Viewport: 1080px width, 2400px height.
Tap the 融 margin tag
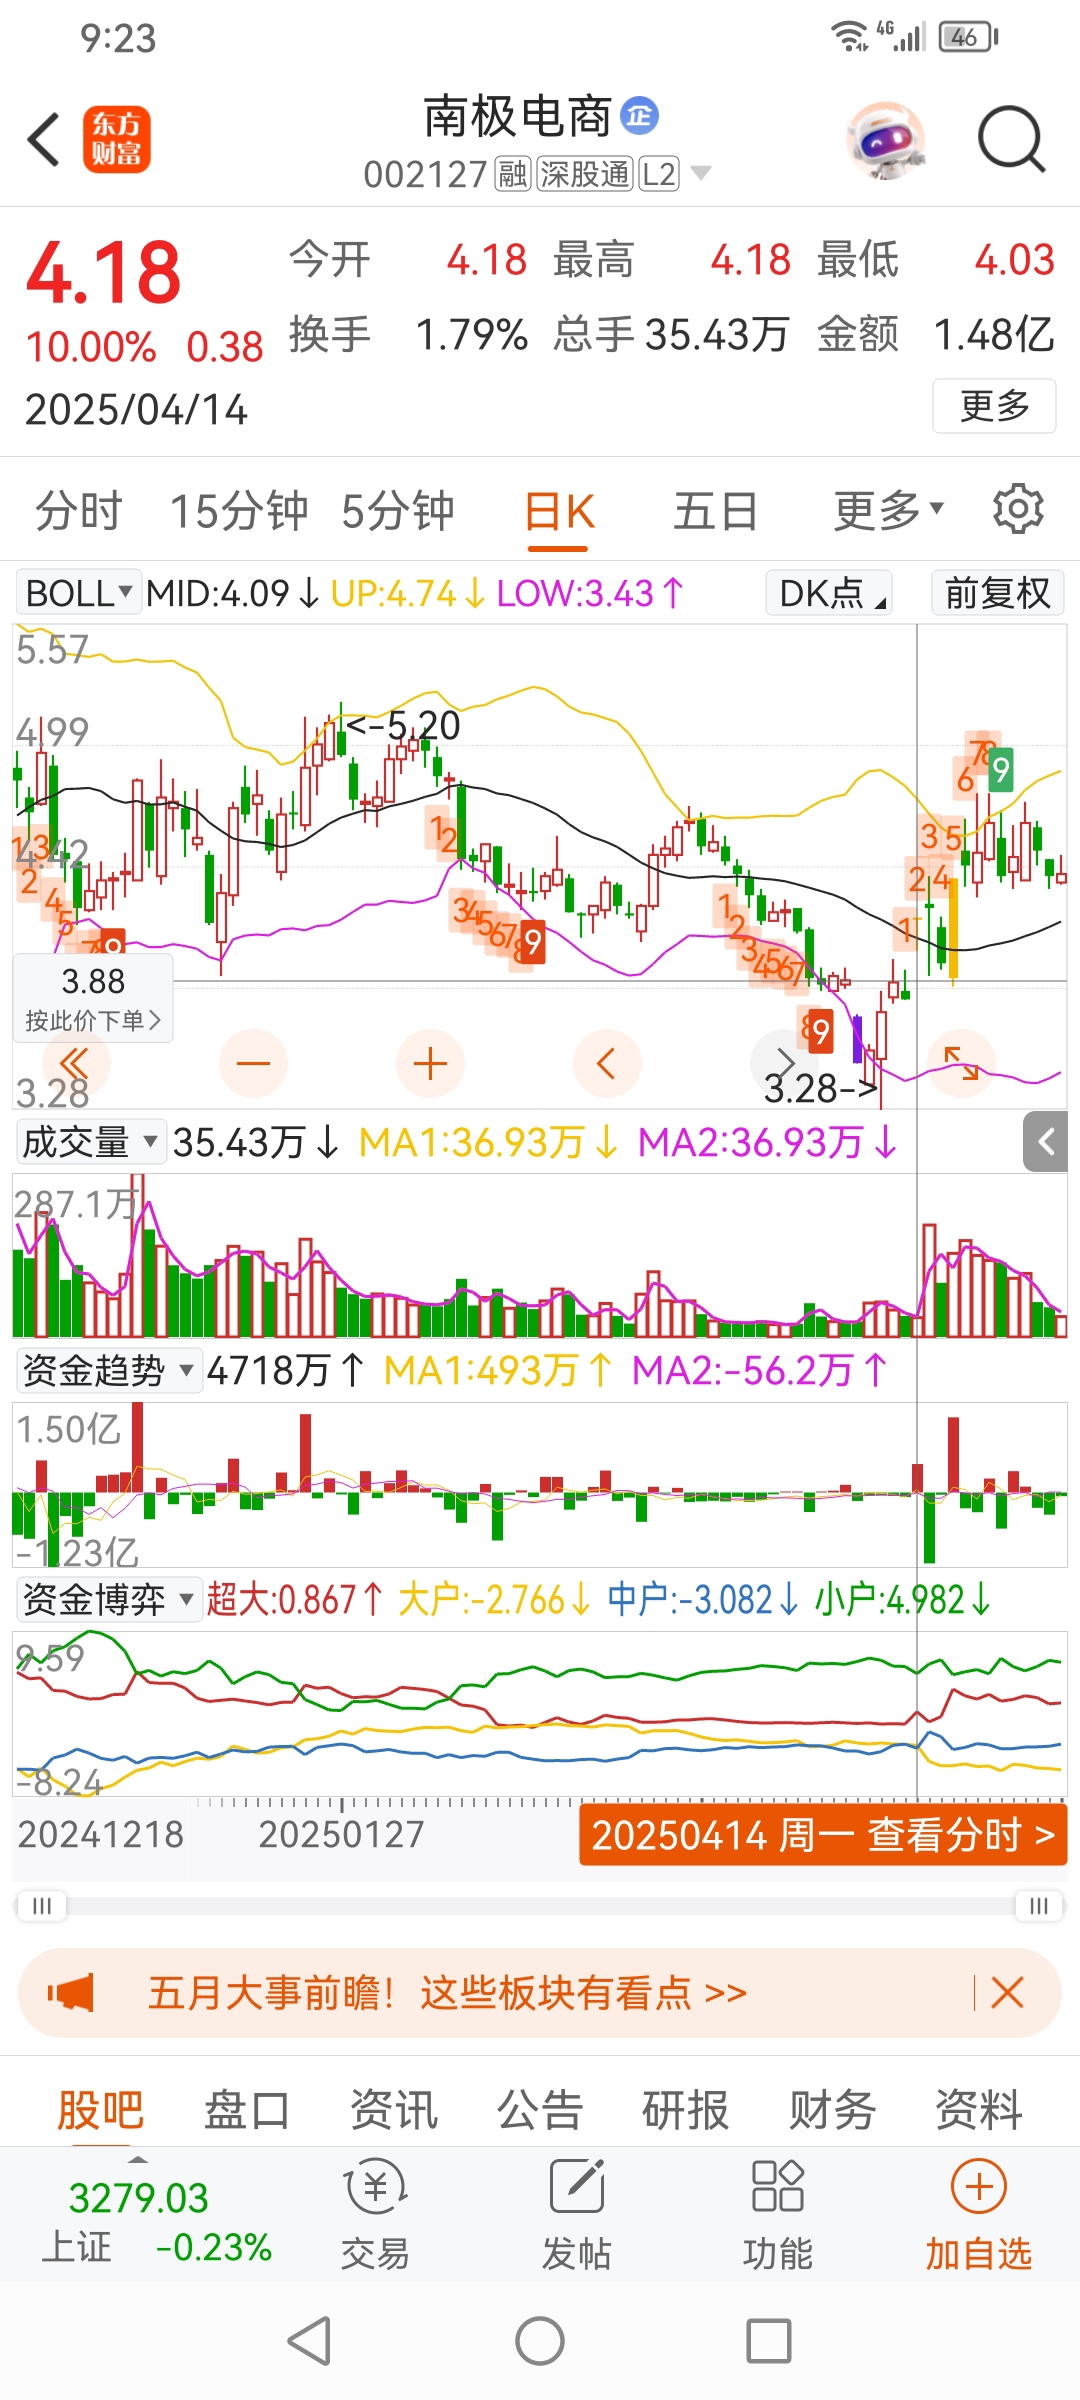(x=513, y=174)
